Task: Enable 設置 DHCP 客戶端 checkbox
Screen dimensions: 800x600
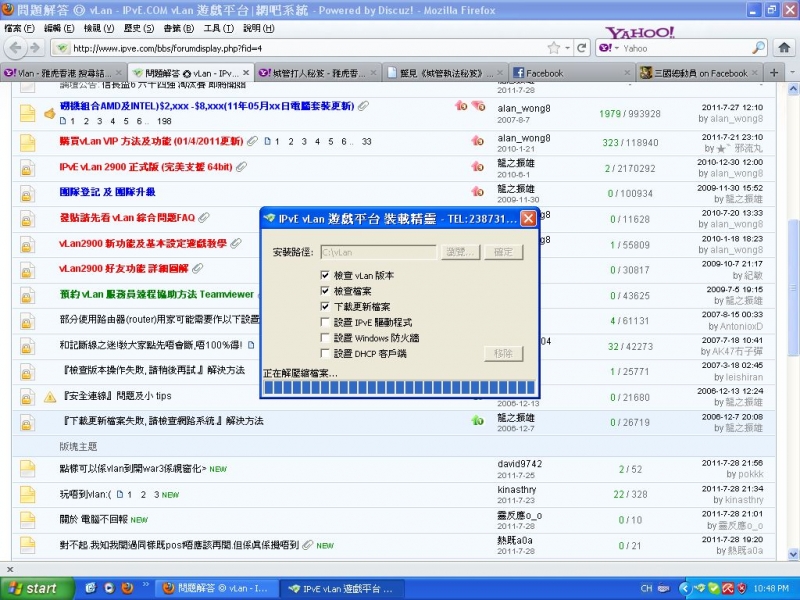Action: click(x=325, y=353)
